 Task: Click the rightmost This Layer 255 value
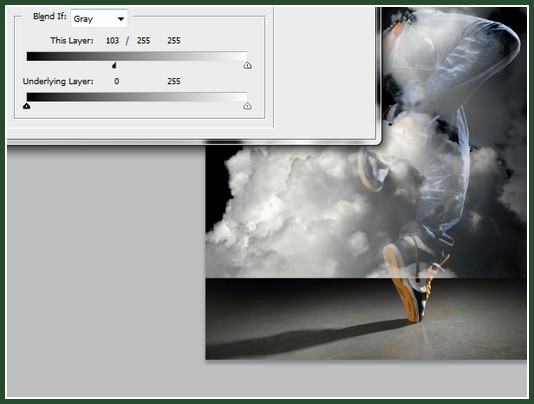point(174,41)
